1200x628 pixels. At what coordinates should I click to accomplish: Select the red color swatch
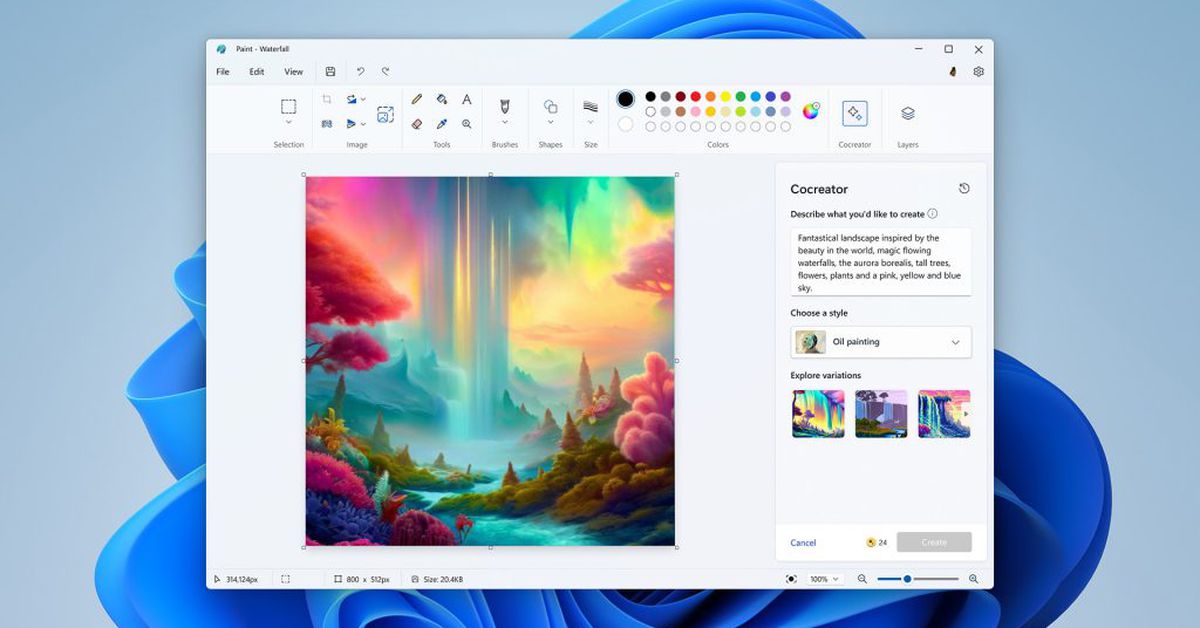coord(696,97)
